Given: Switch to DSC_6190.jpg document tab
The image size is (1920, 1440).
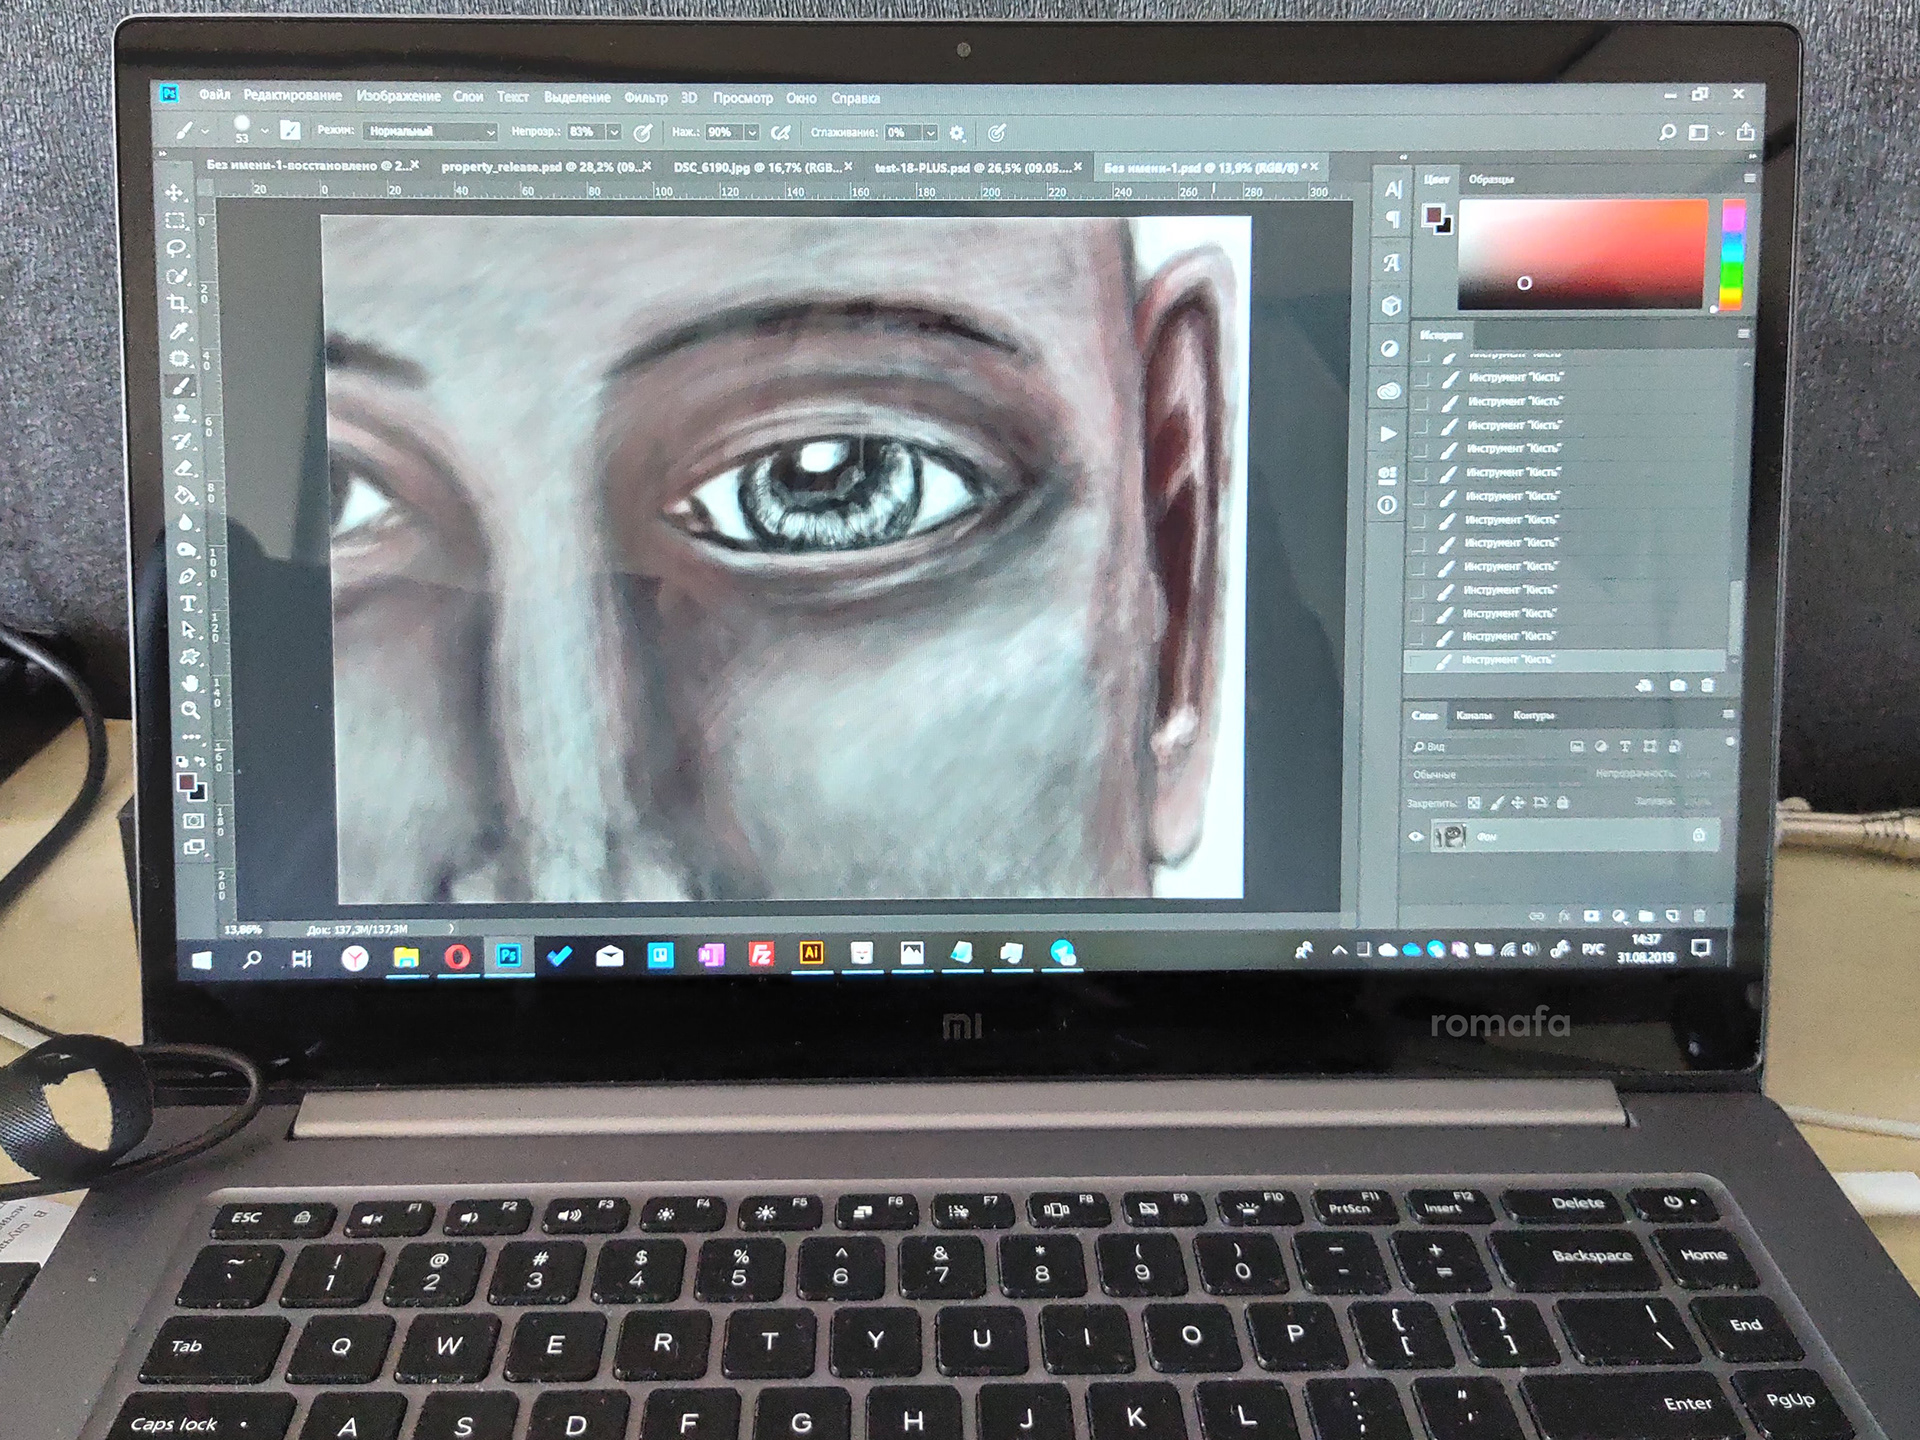Looking at the screenshot, I should click(x=762, y=167).
